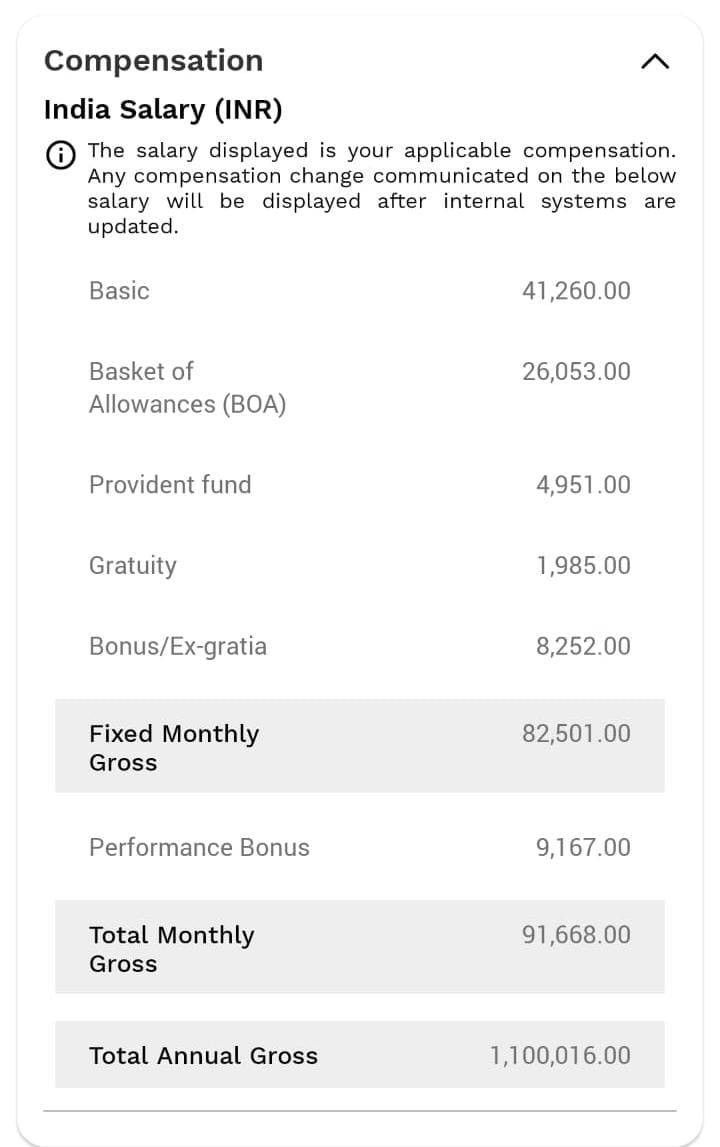Select the Total Monthly Gross row
Screen dimensions: 720x1147
coord(359,947)
